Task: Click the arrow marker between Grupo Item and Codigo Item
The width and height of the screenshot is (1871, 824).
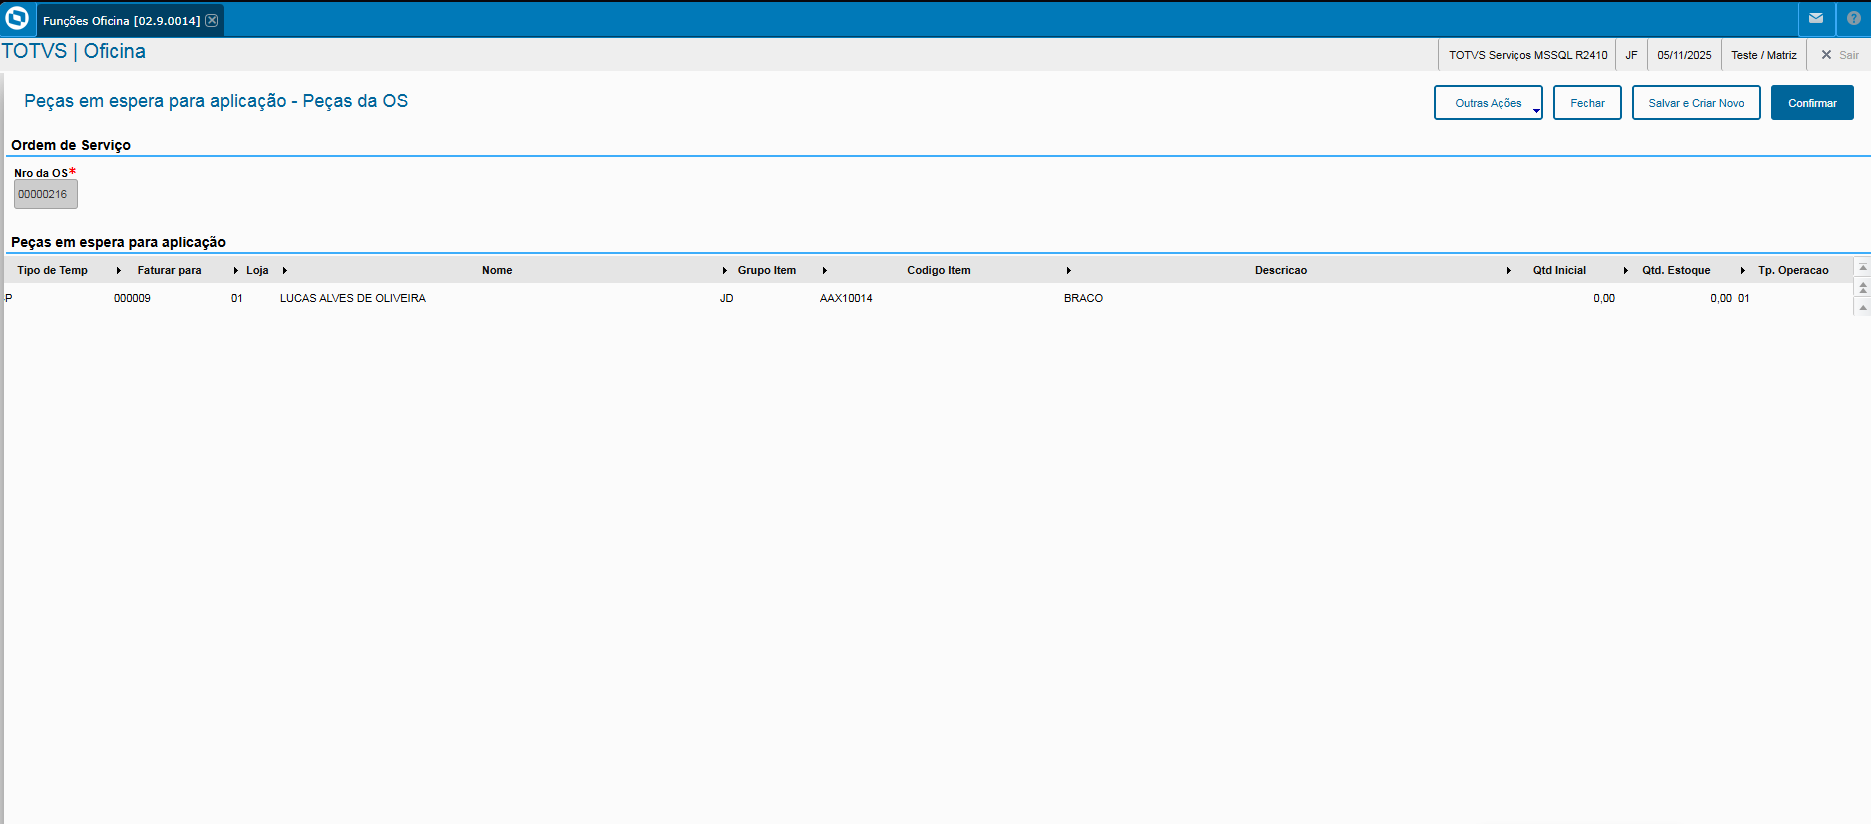Action: [x=825, y=271]
